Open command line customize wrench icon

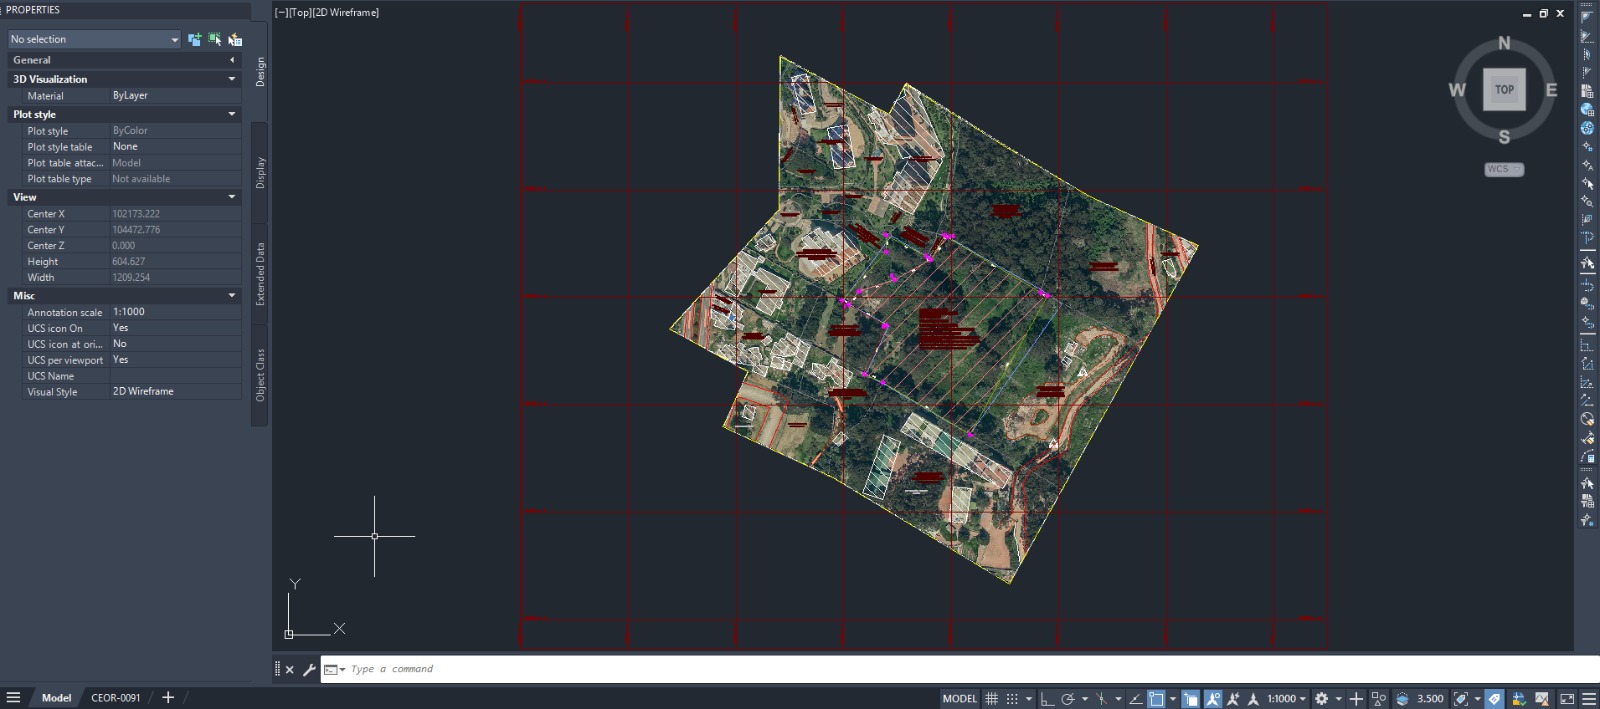[309, 670]
